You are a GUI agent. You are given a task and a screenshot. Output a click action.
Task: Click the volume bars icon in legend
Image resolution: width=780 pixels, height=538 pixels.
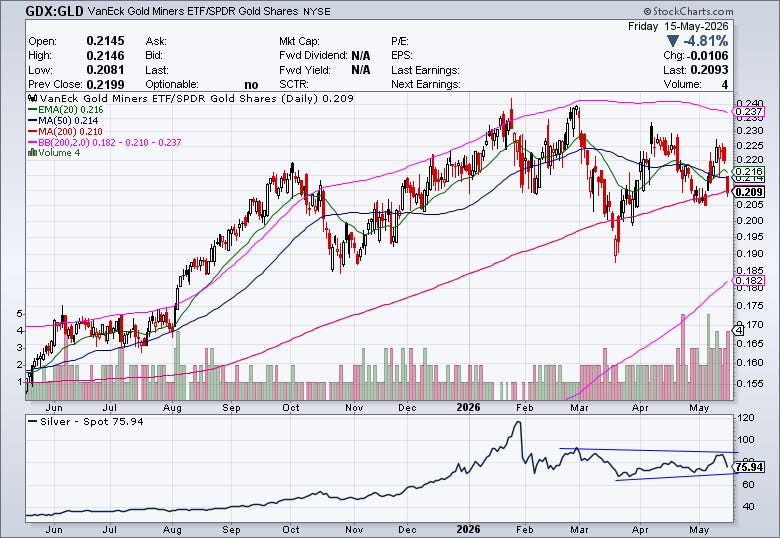(32, 153)
